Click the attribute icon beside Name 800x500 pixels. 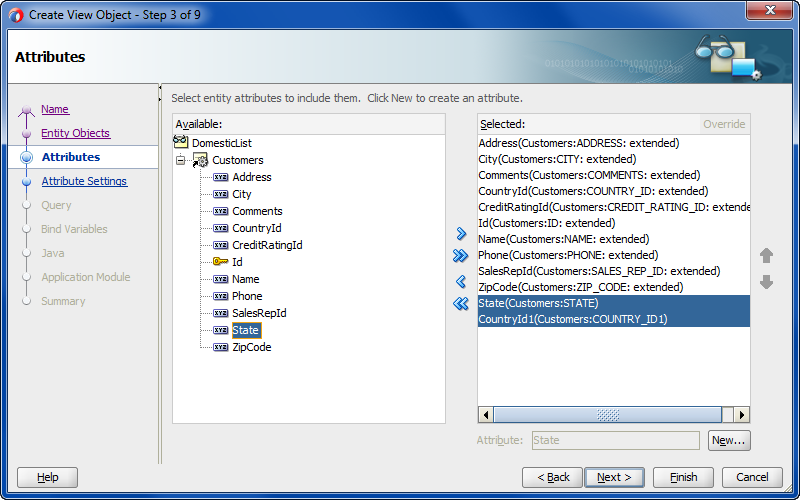[x=220, y=279]
